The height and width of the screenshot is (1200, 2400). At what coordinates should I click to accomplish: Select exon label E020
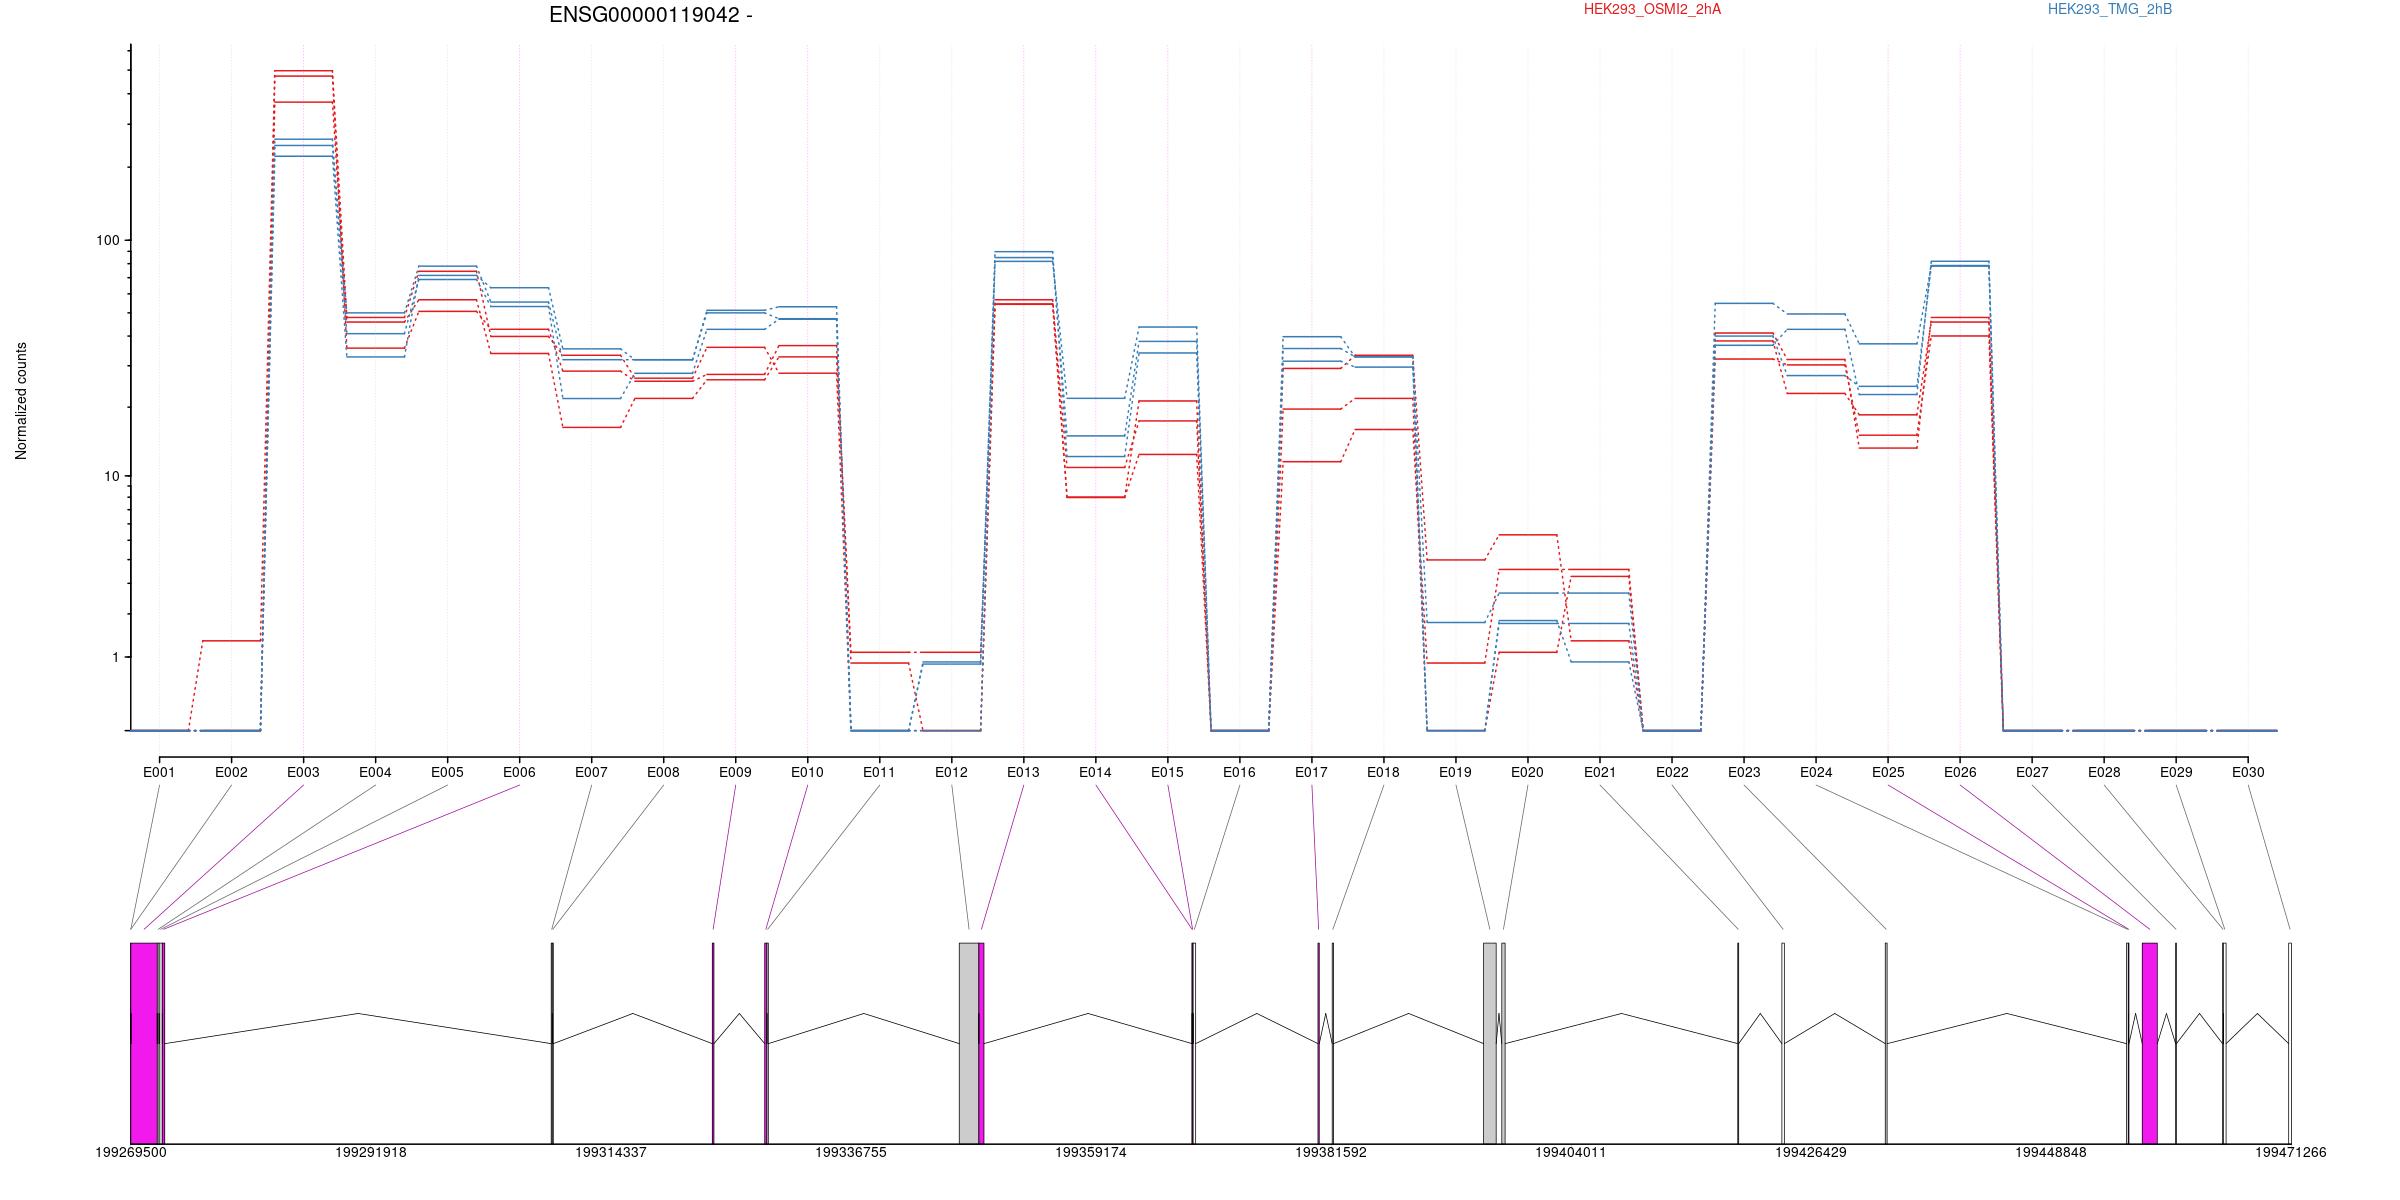point(1527,772)
